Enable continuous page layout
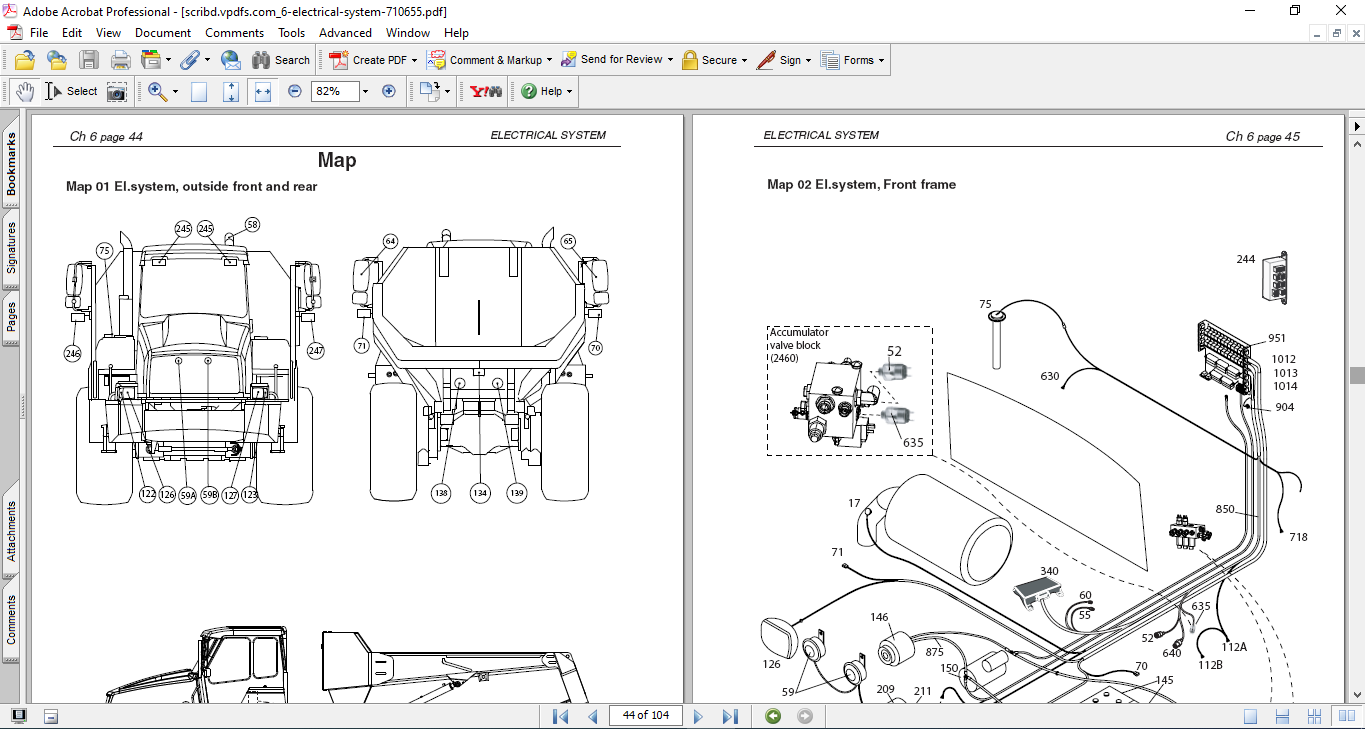 point(1282,716)
